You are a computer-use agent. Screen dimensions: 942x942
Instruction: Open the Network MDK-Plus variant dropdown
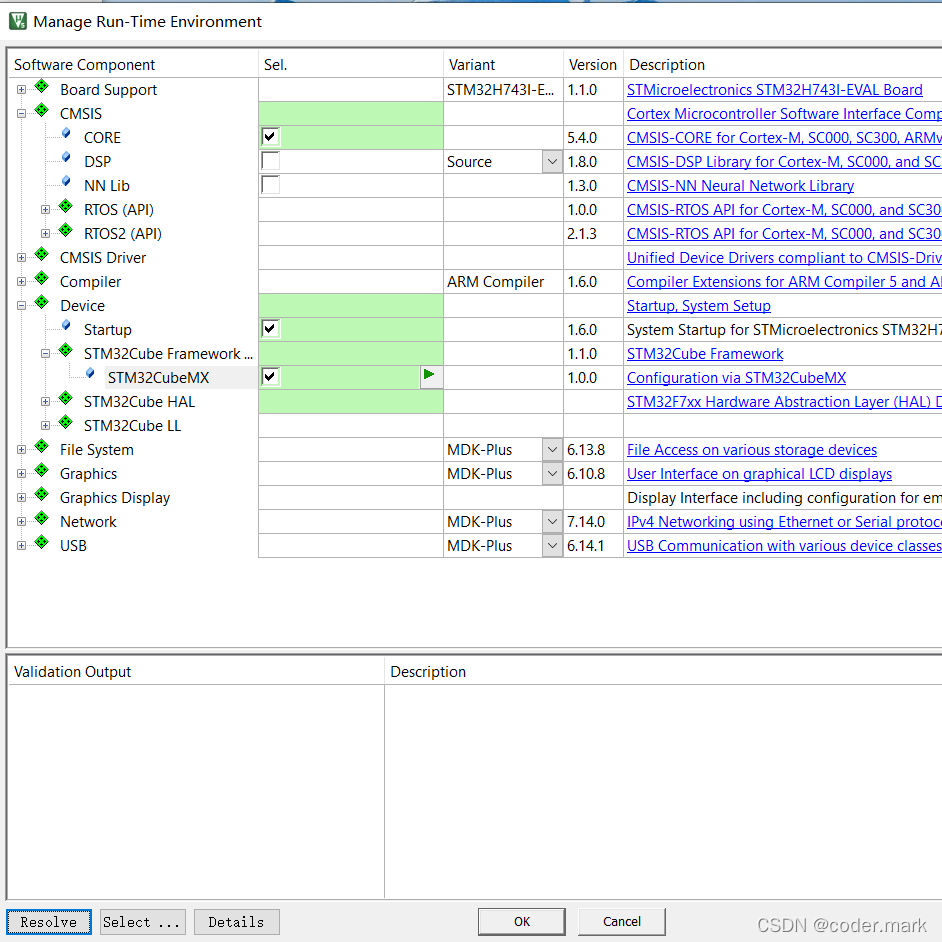tap(552, 522)
